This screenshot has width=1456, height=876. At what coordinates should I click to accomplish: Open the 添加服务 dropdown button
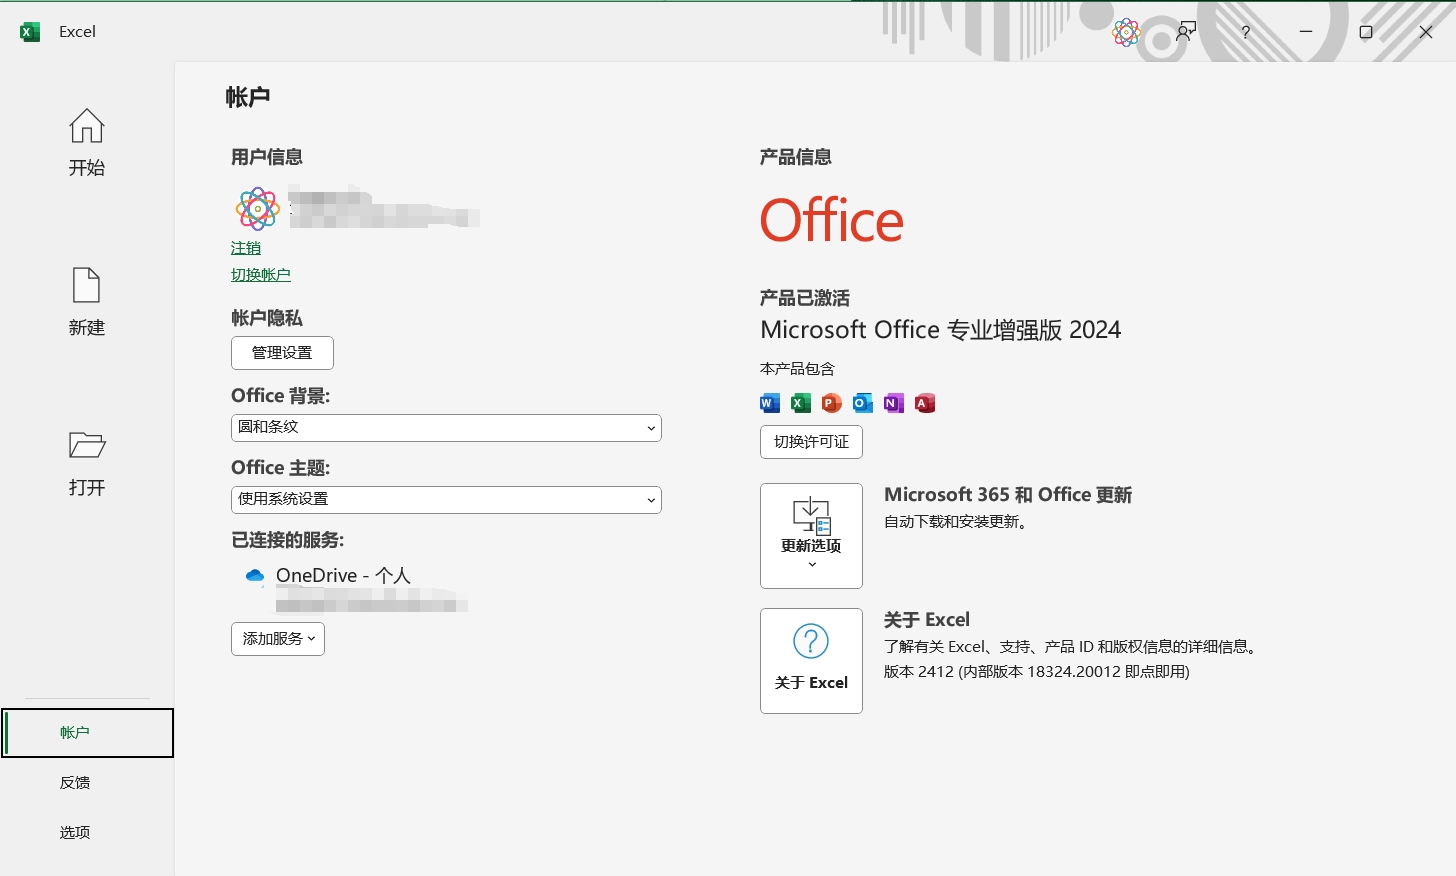[x=278, y=639]
